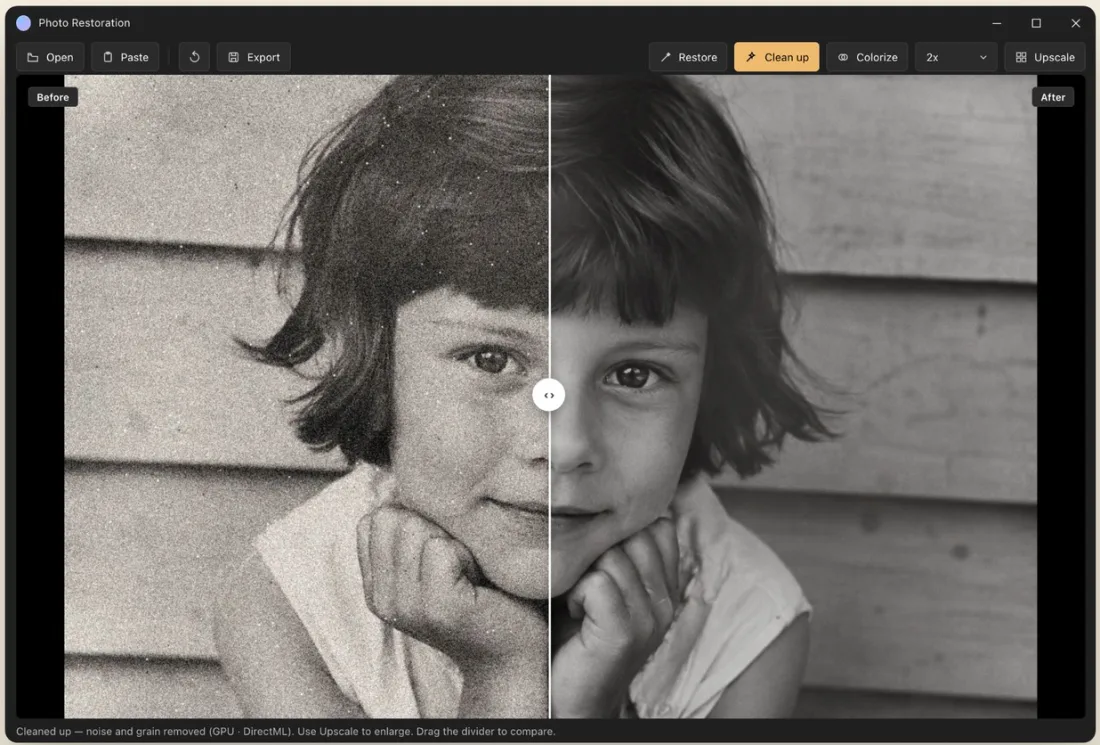Screen dimensions: 1100x745
Task: Click the comparison divider handle
Action: (x=549, y=396)
